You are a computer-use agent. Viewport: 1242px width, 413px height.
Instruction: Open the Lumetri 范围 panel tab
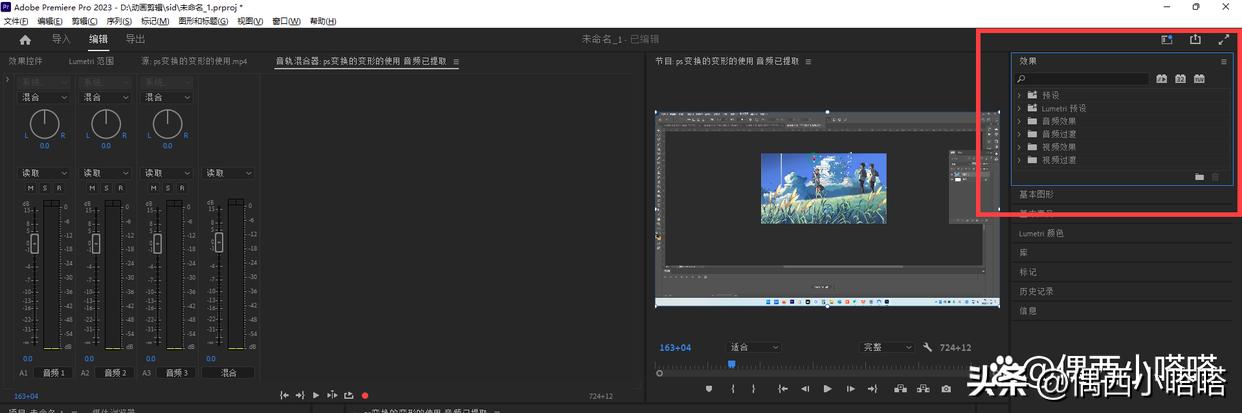[91, 61]
